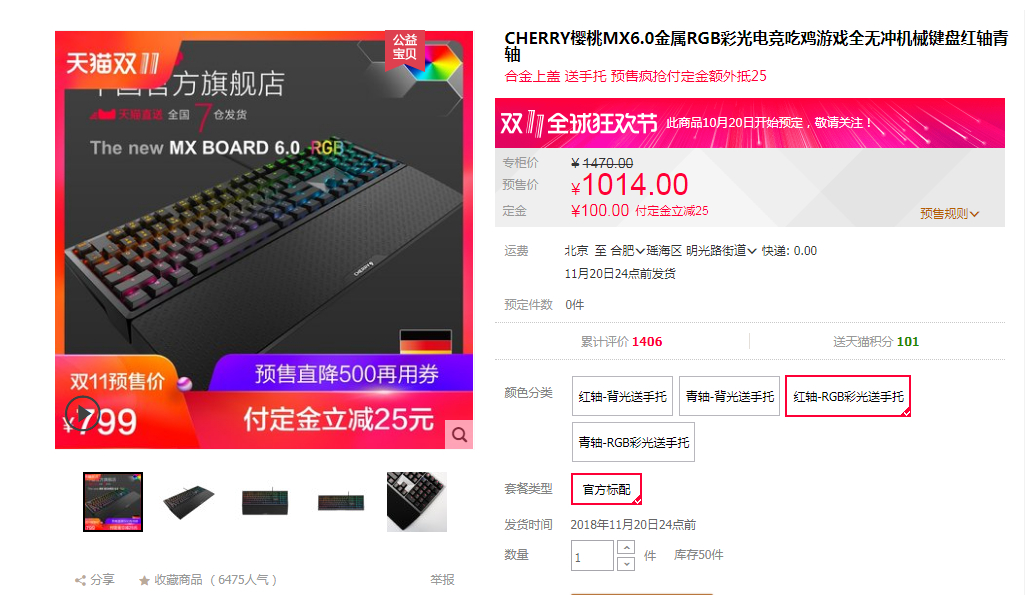Select the 青轴-背光送手托 option
This screenshot has height=595, width=1031.
point(730,396)
